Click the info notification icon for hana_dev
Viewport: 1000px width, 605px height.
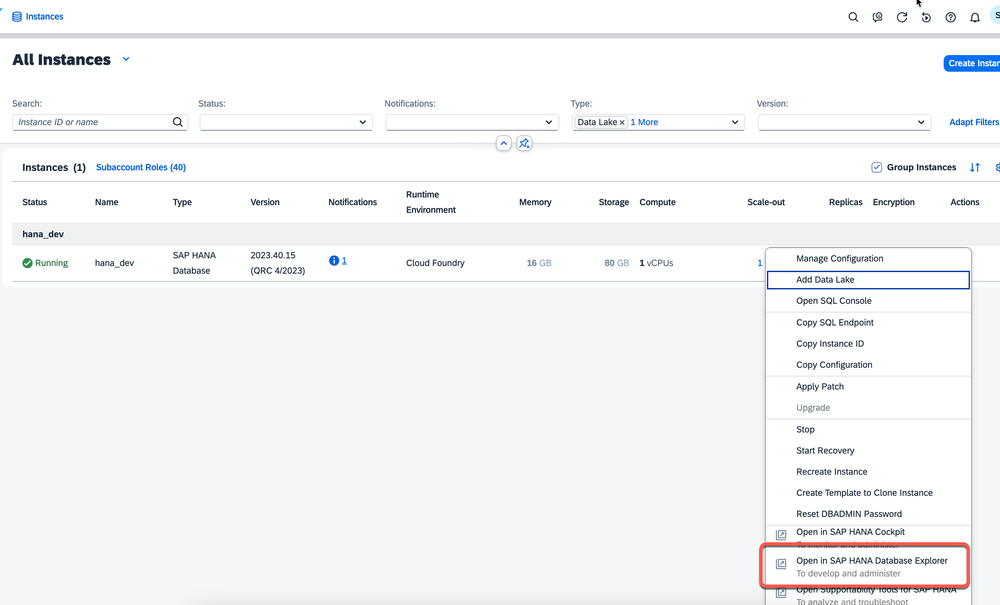point(334,261)
